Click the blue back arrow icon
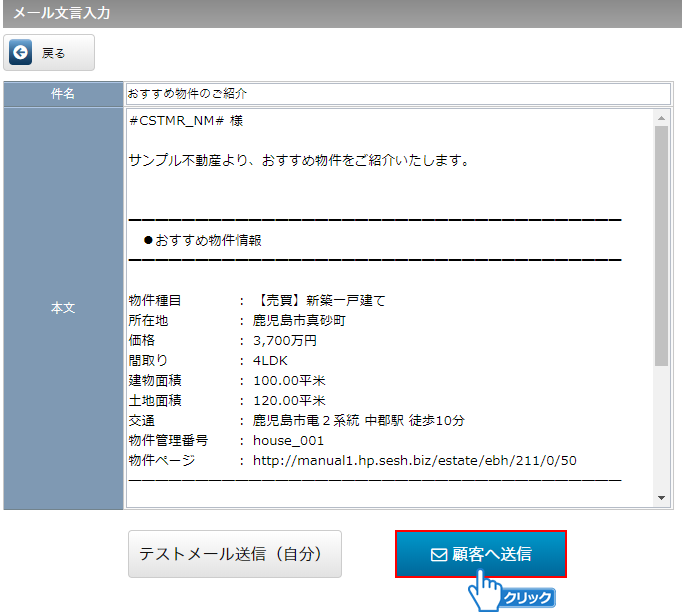 20,52
